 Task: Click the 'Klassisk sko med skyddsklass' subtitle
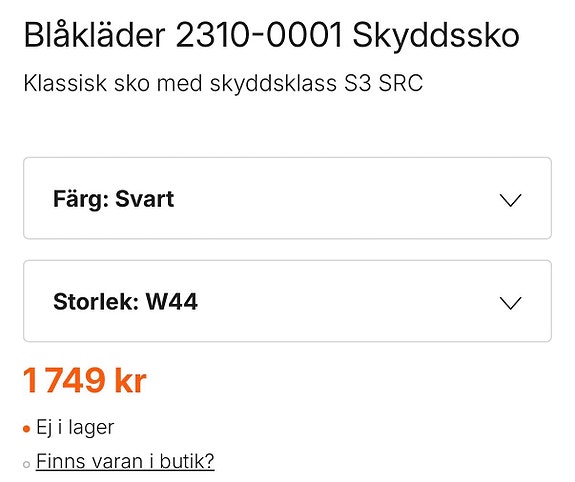(x=180, y=83)
